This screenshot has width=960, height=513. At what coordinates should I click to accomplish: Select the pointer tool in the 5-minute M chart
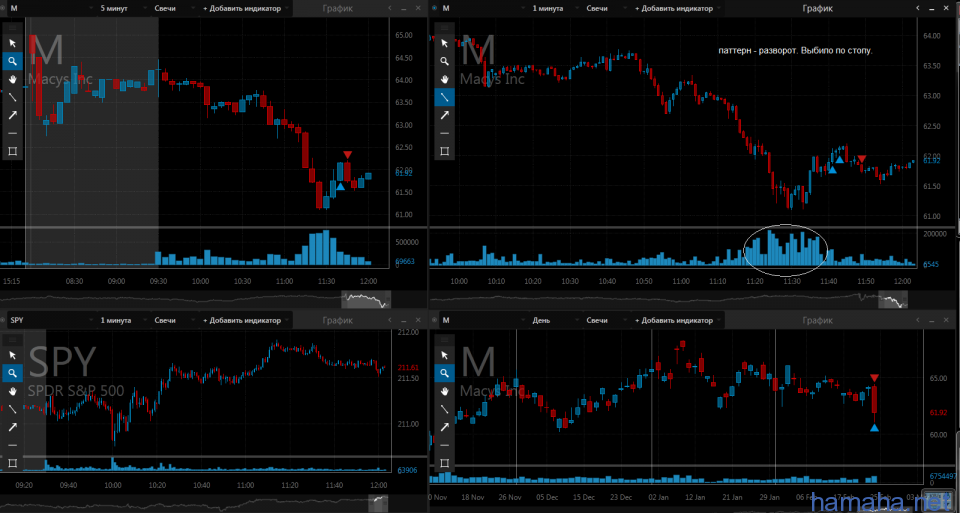click(x=12, y=43)
